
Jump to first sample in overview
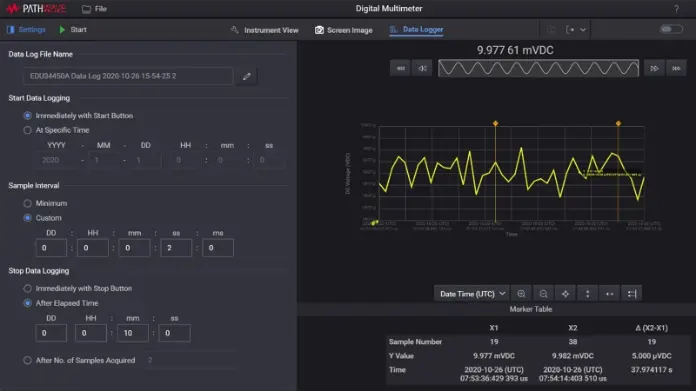[400, 68]
